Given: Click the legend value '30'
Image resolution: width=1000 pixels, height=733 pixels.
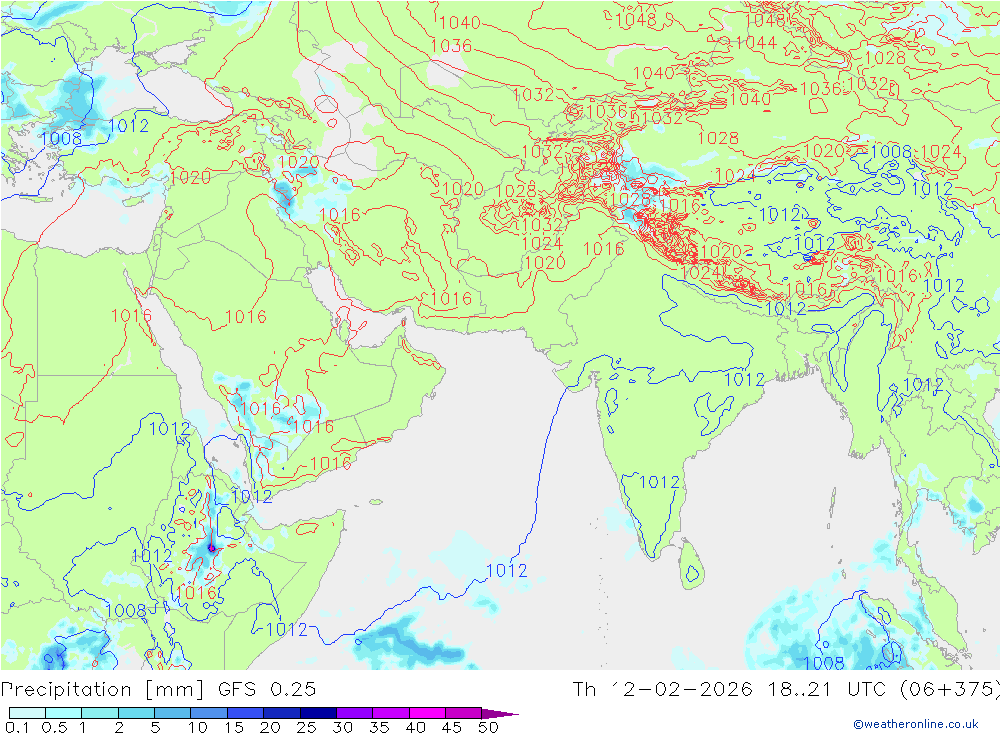Looking at the screenshot, I should pos(342,727).
